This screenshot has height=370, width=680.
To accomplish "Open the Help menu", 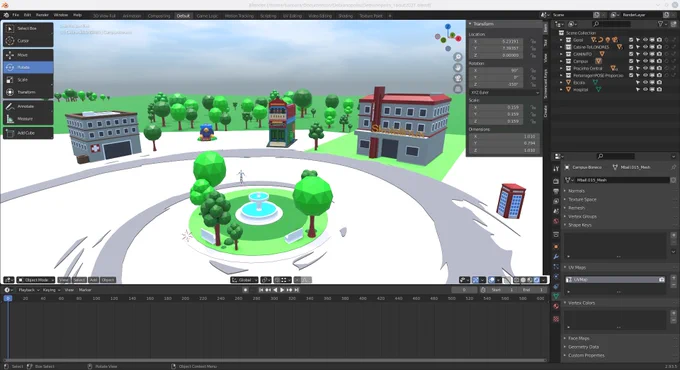I will (77, 15).
